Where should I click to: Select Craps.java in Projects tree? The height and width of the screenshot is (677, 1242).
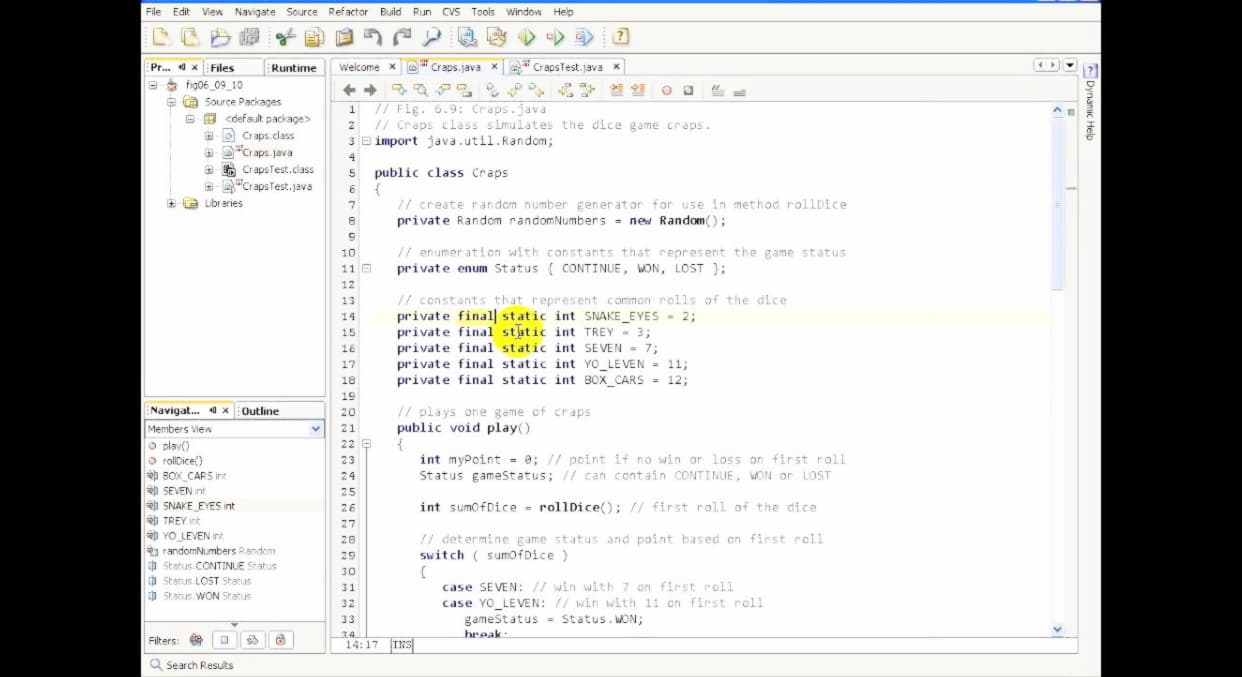coord(267,153)
